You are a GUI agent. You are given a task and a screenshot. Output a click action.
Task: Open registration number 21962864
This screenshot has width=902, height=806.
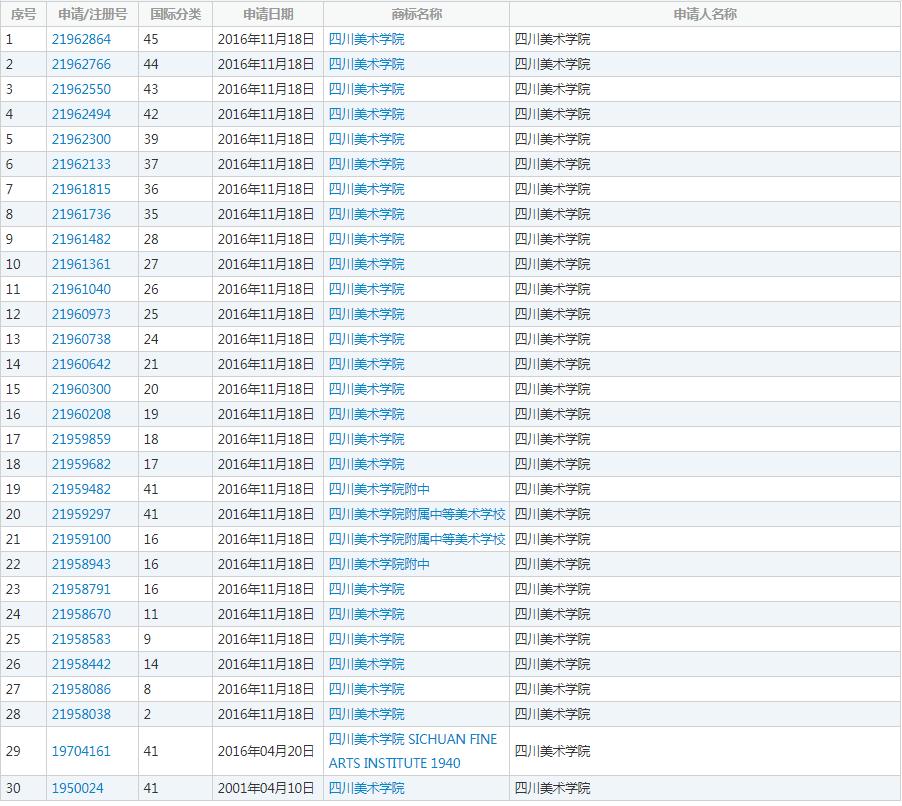81,39
